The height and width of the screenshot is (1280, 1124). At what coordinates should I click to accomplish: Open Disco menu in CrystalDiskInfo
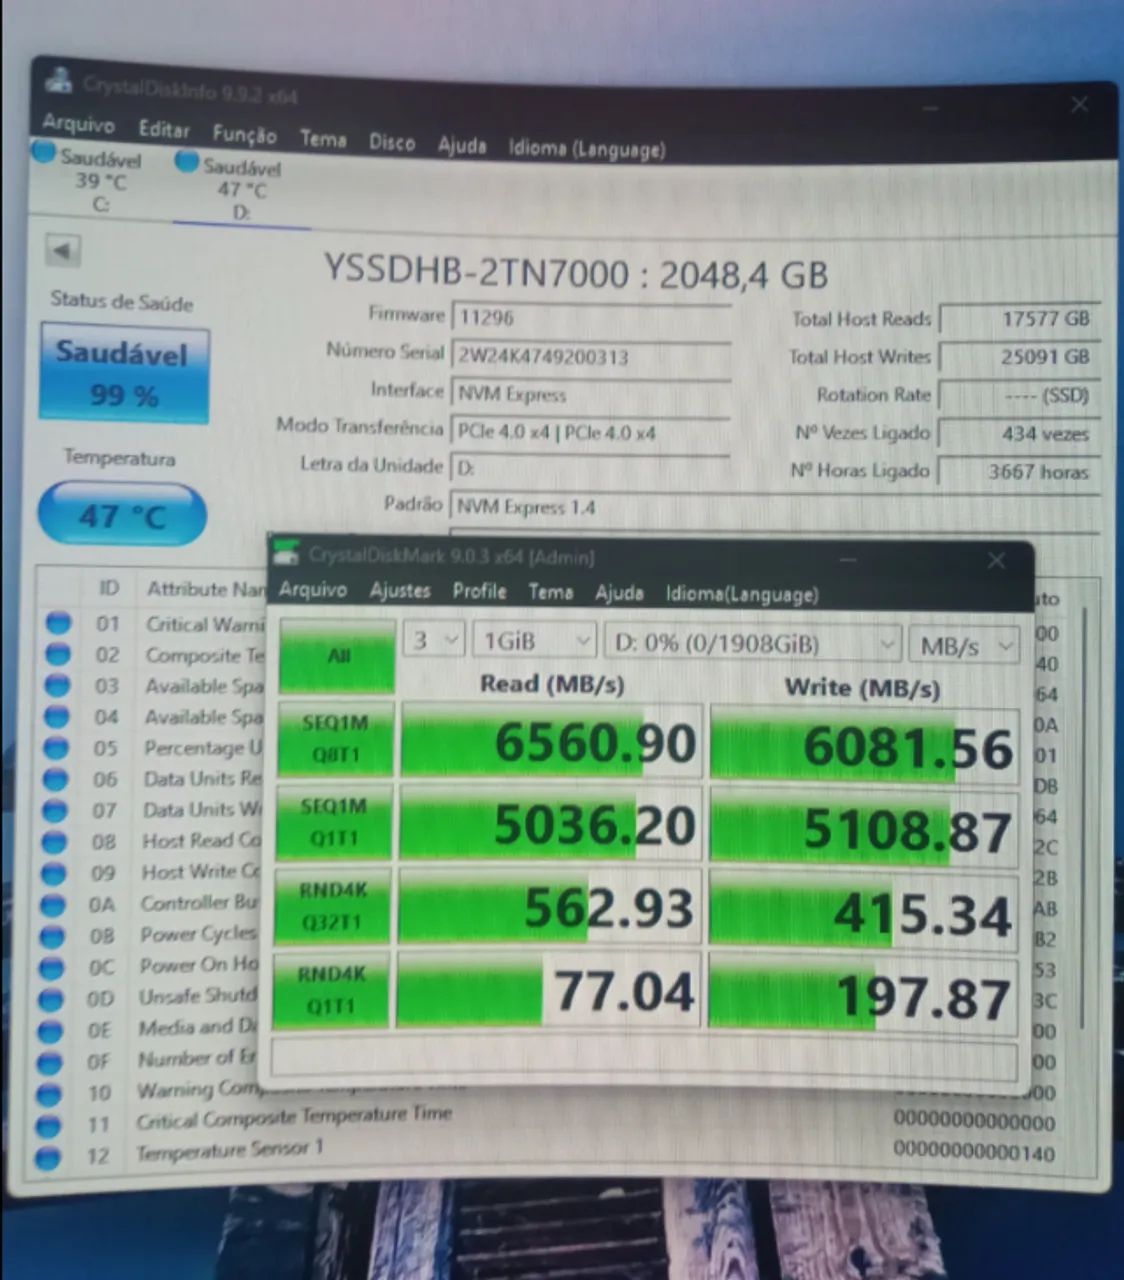click(392, 142)
